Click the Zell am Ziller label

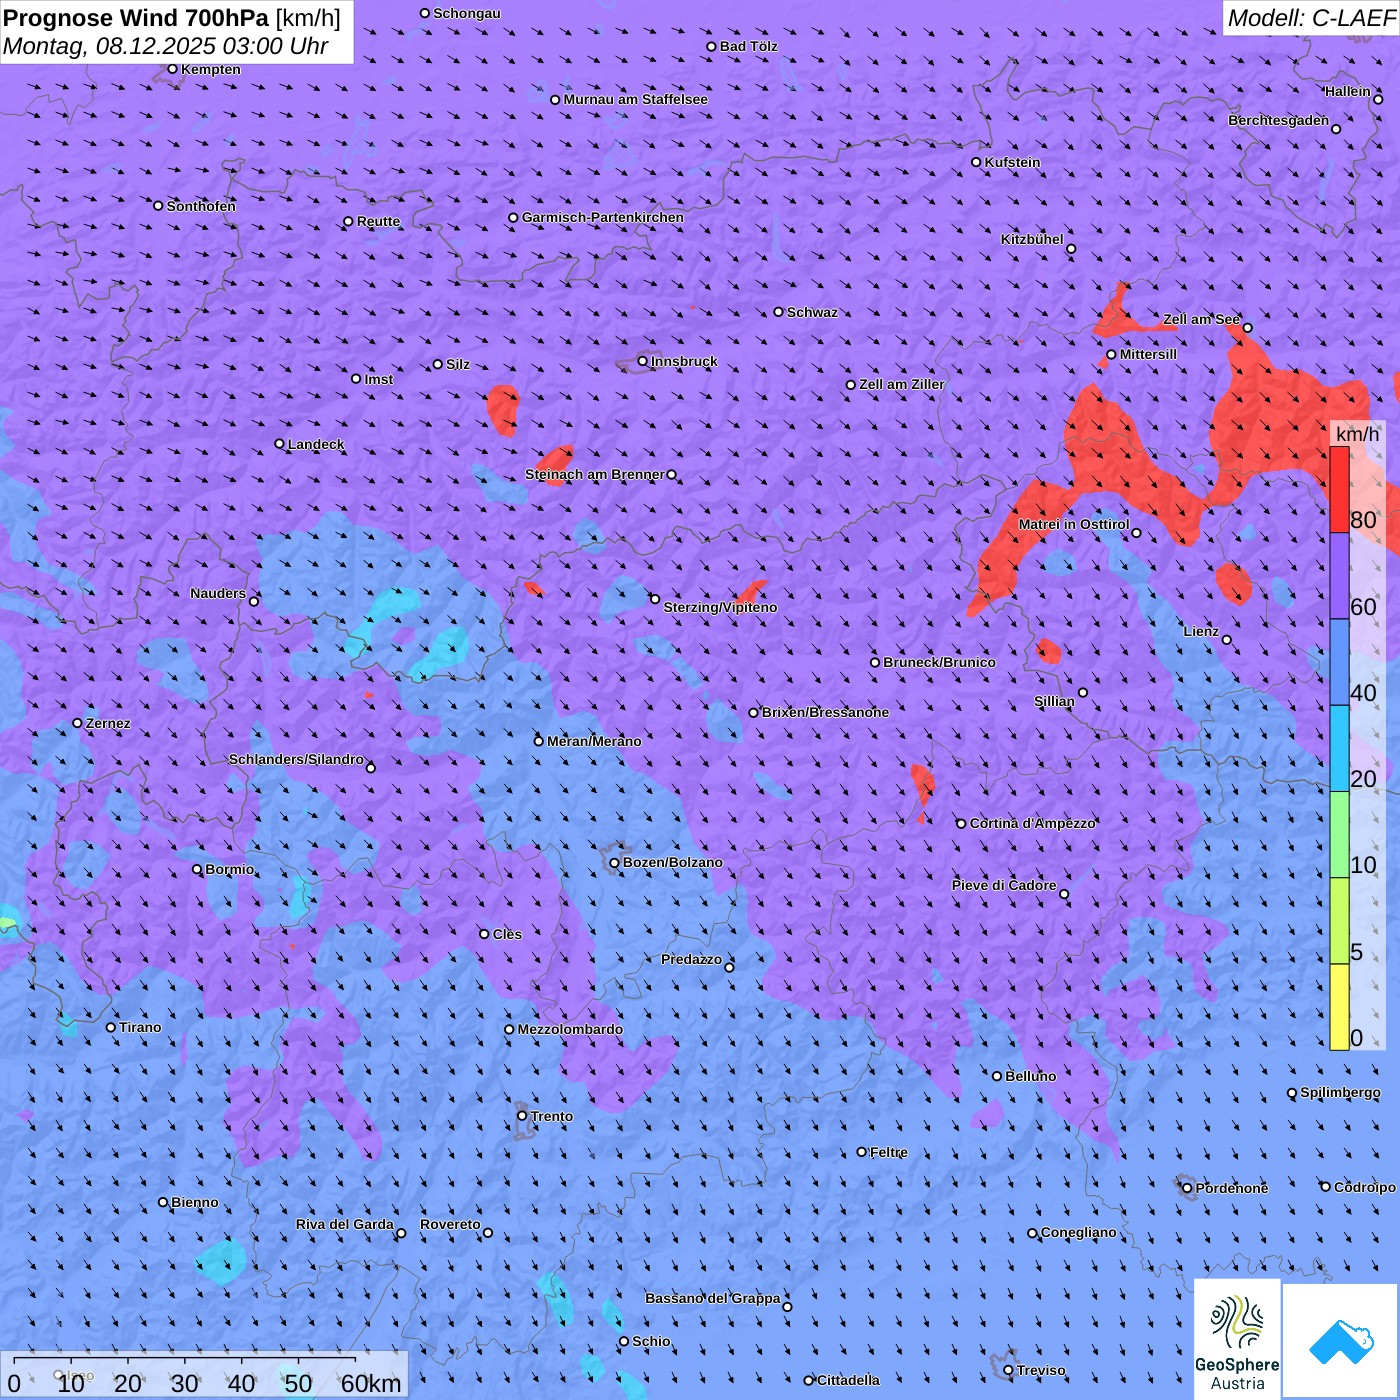point(902,384)
